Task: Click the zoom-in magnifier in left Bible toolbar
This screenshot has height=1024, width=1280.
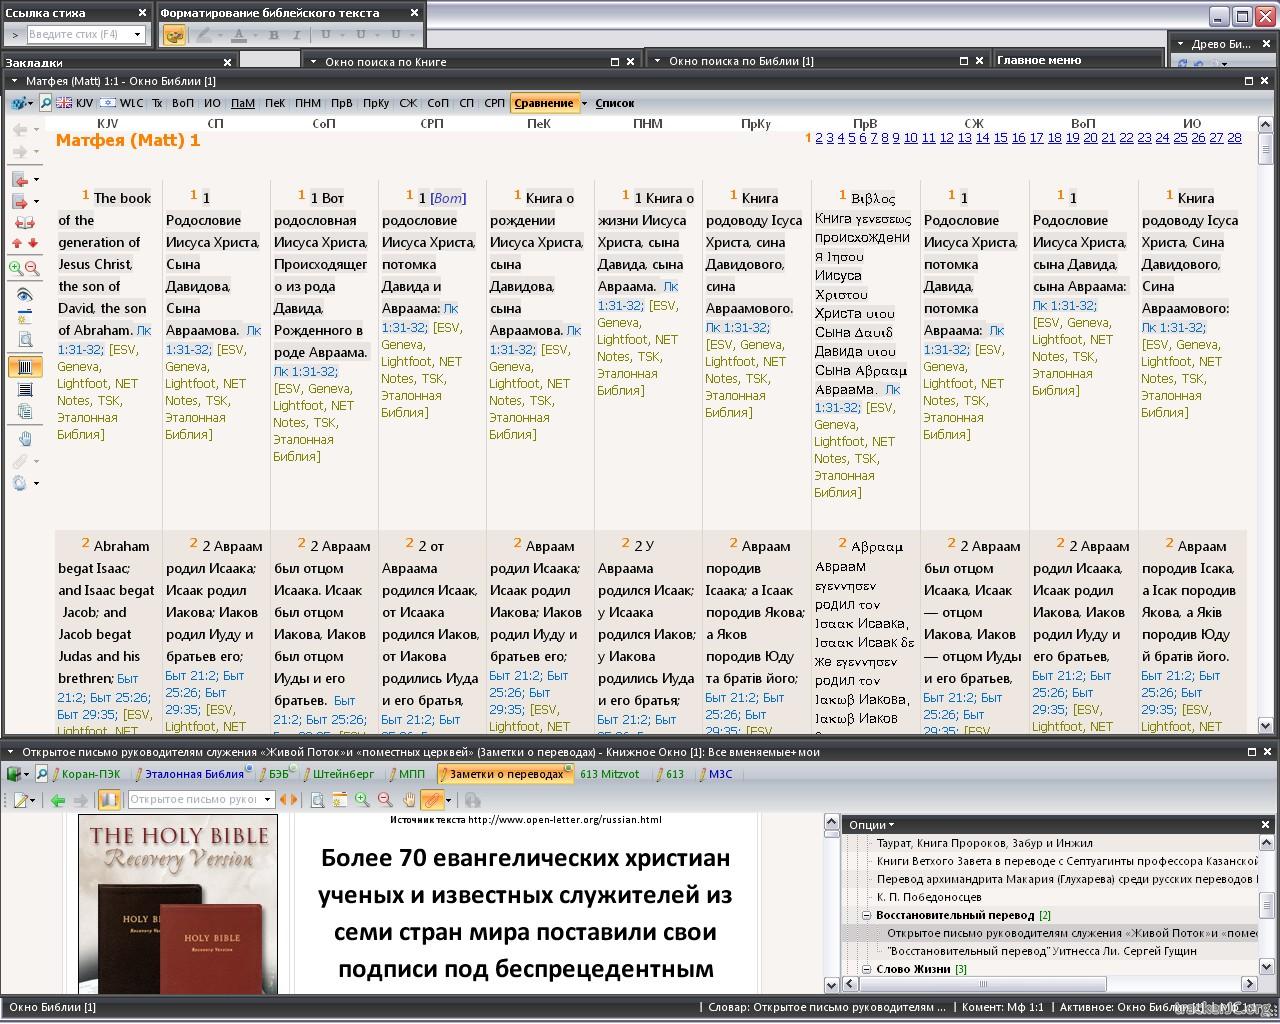Action: pos(16,268)
